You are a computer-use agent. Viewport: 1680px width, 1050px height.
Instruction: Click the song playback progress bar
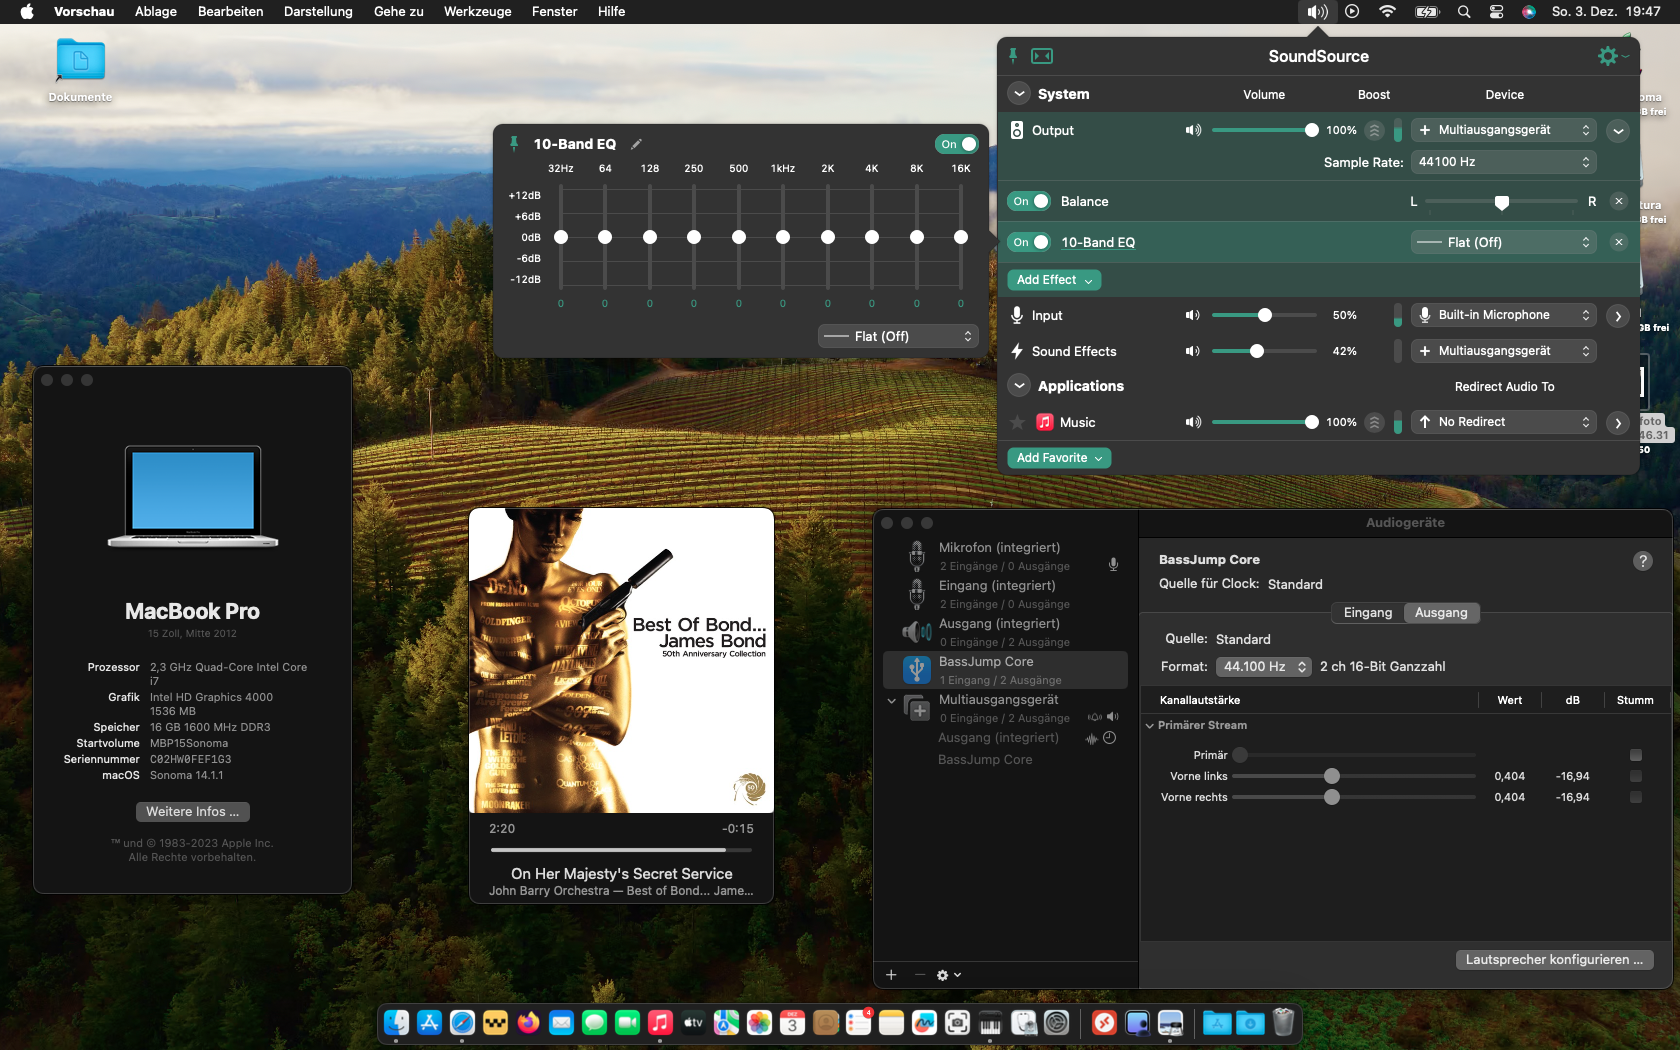(621, 850)
